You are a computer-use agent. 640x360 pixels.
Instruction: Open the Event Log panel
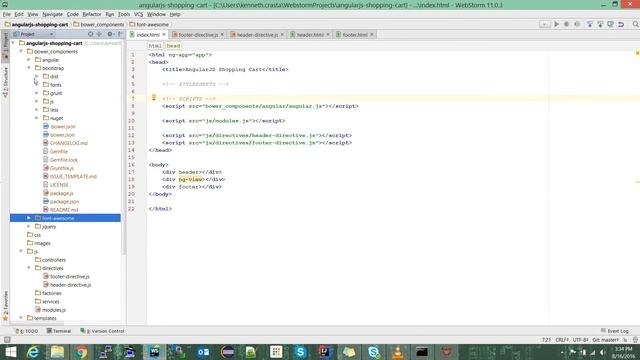[x=615, y=331]
